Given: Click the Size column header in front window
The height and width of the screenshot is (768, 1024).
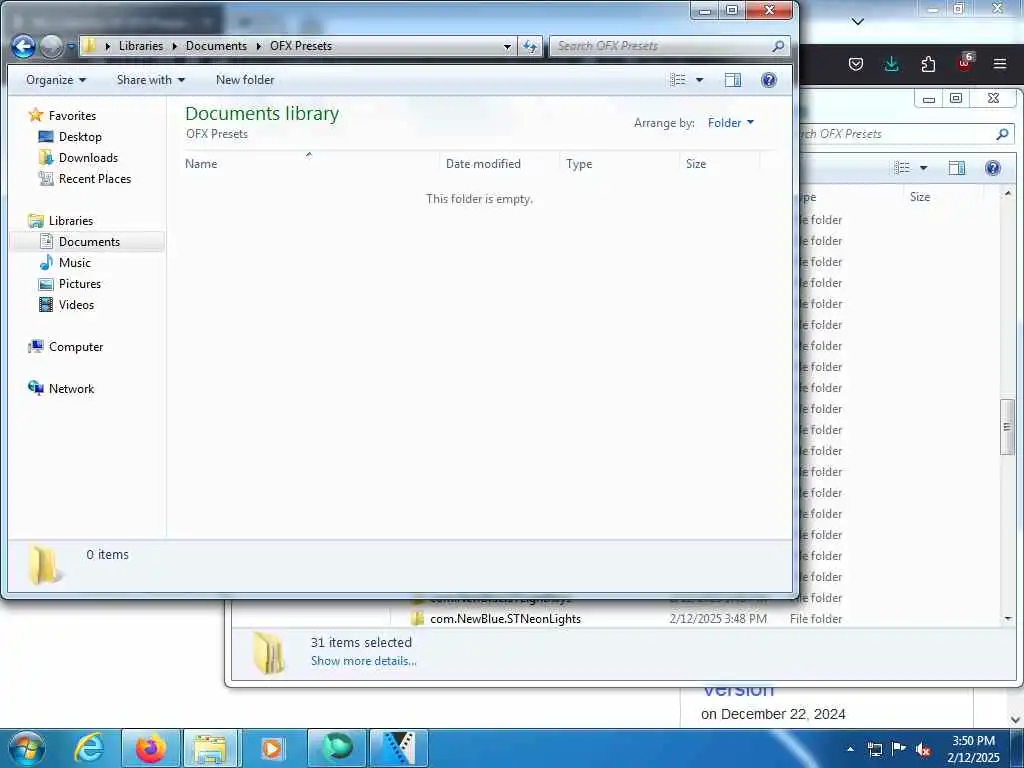Looking at the screenshot, I should (720, 163).
